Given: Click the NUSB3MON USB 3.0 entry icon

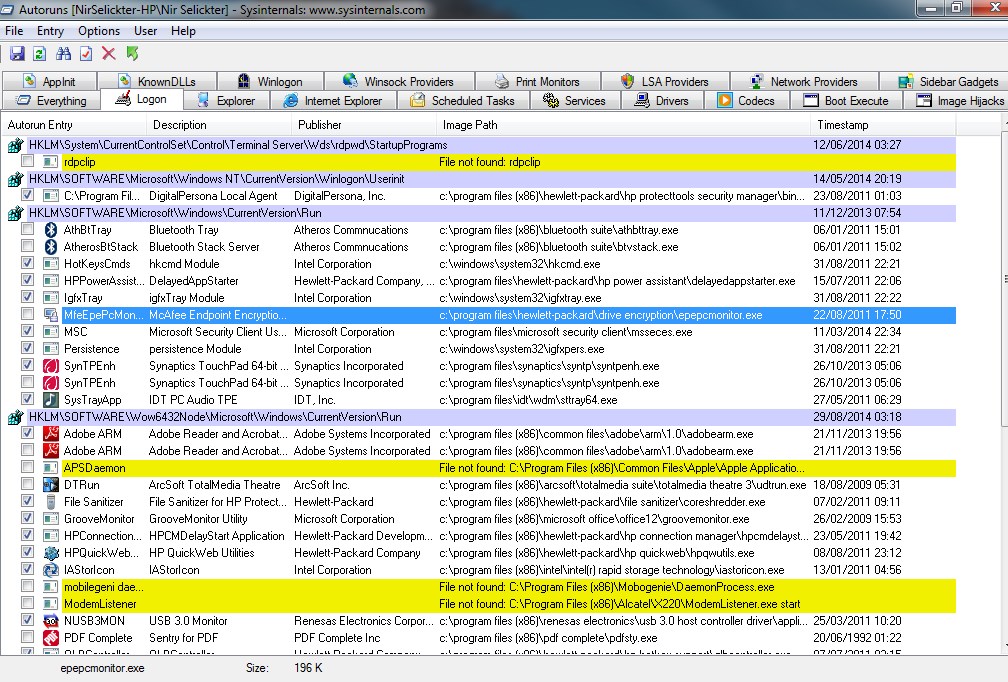Looking at the screenshot, I should click(x=51, y=621).
